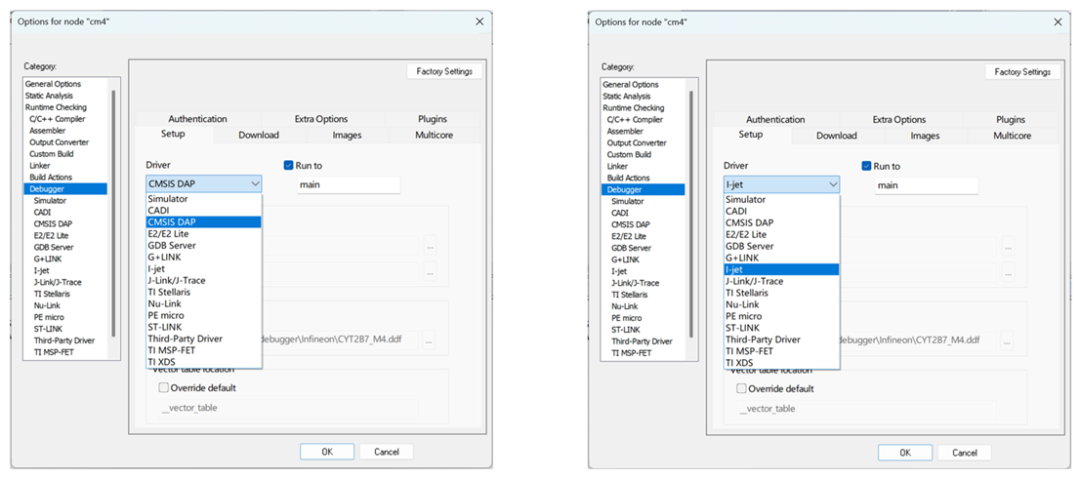
Task: Switch to the Images tab in the left dialog
Action: [347, 135]
